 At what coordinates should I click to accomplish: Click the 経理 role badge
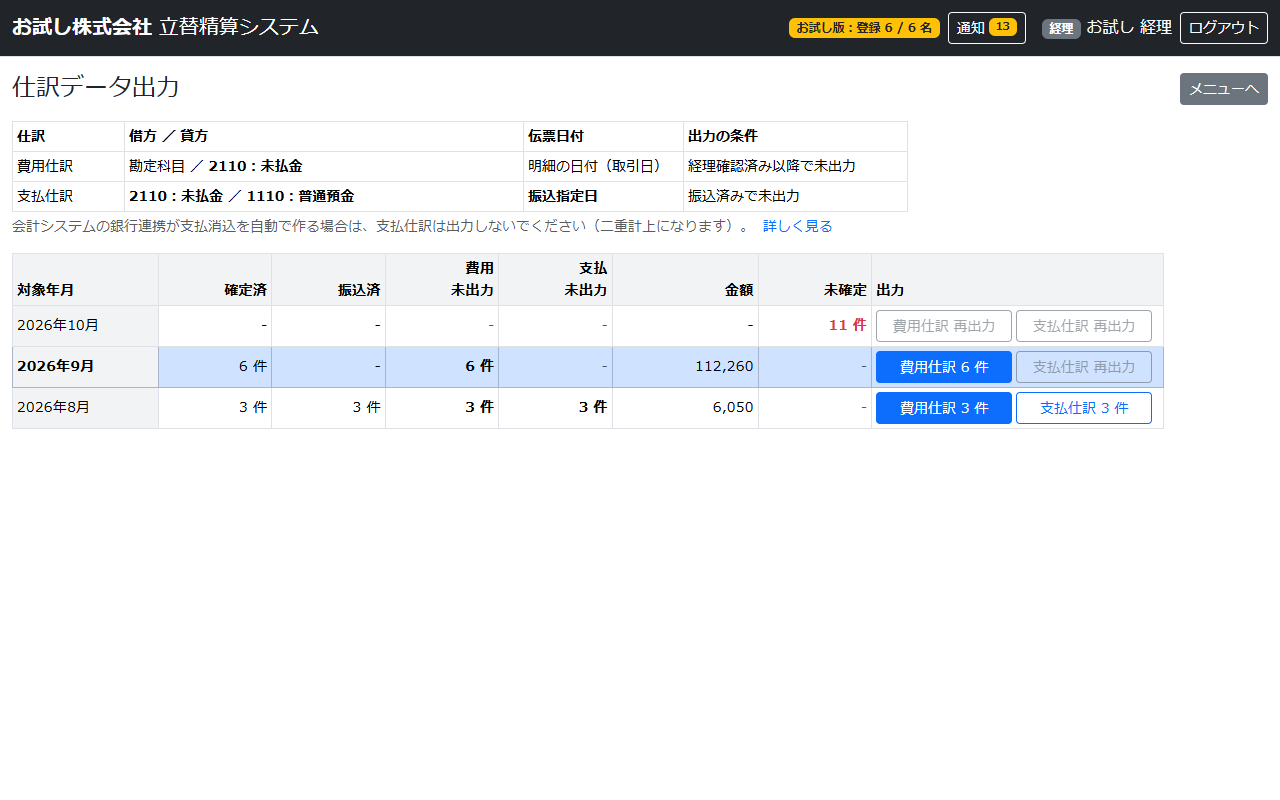pos(1061,28)
